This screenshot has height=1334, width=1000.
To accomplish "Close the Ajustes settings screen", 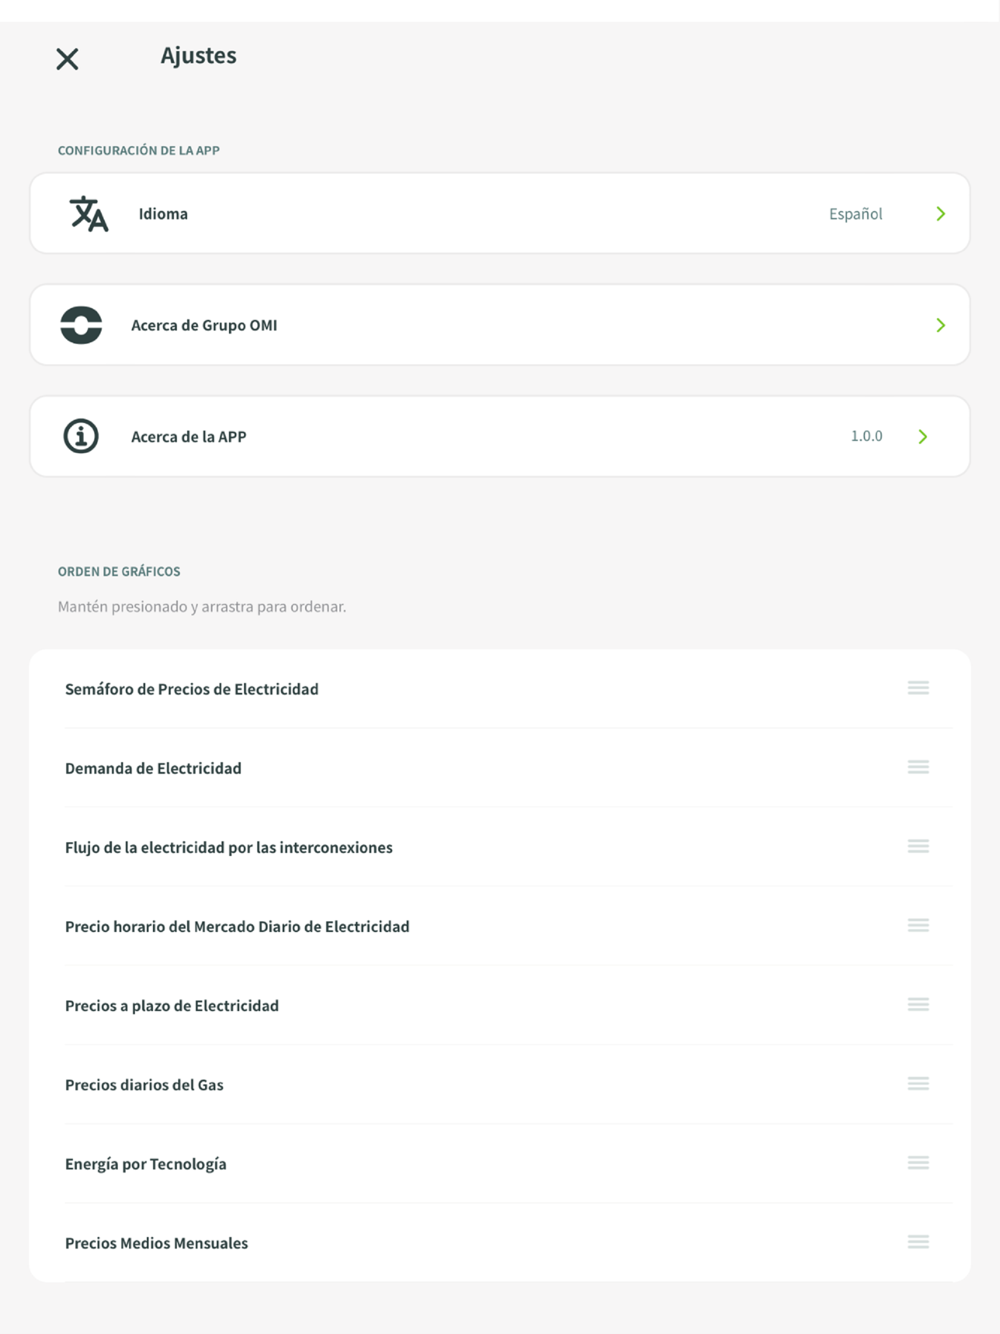I will (x=67, y=59).
